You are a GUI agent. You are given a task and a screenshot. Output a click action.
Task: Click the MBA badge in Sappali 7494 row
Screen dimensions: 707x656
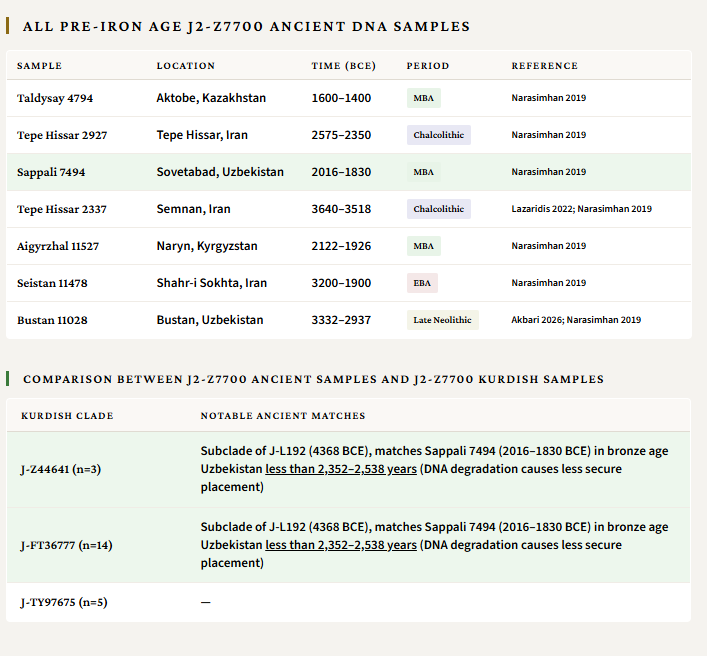pyautogui.click(x=424, y=172)
